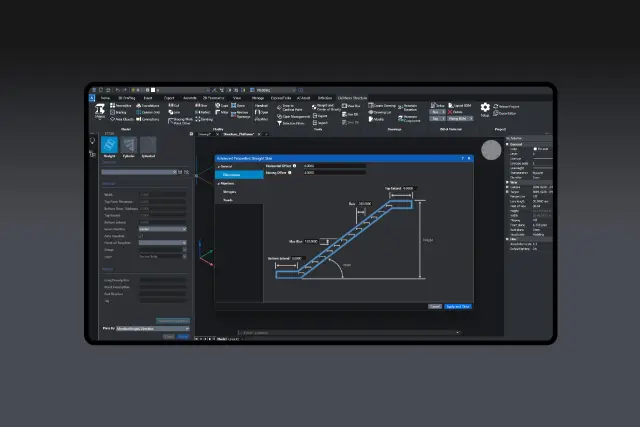Screen dimensions: 640x427
Task: Click the Column Grid tool icon
Action: coord(138,112)
